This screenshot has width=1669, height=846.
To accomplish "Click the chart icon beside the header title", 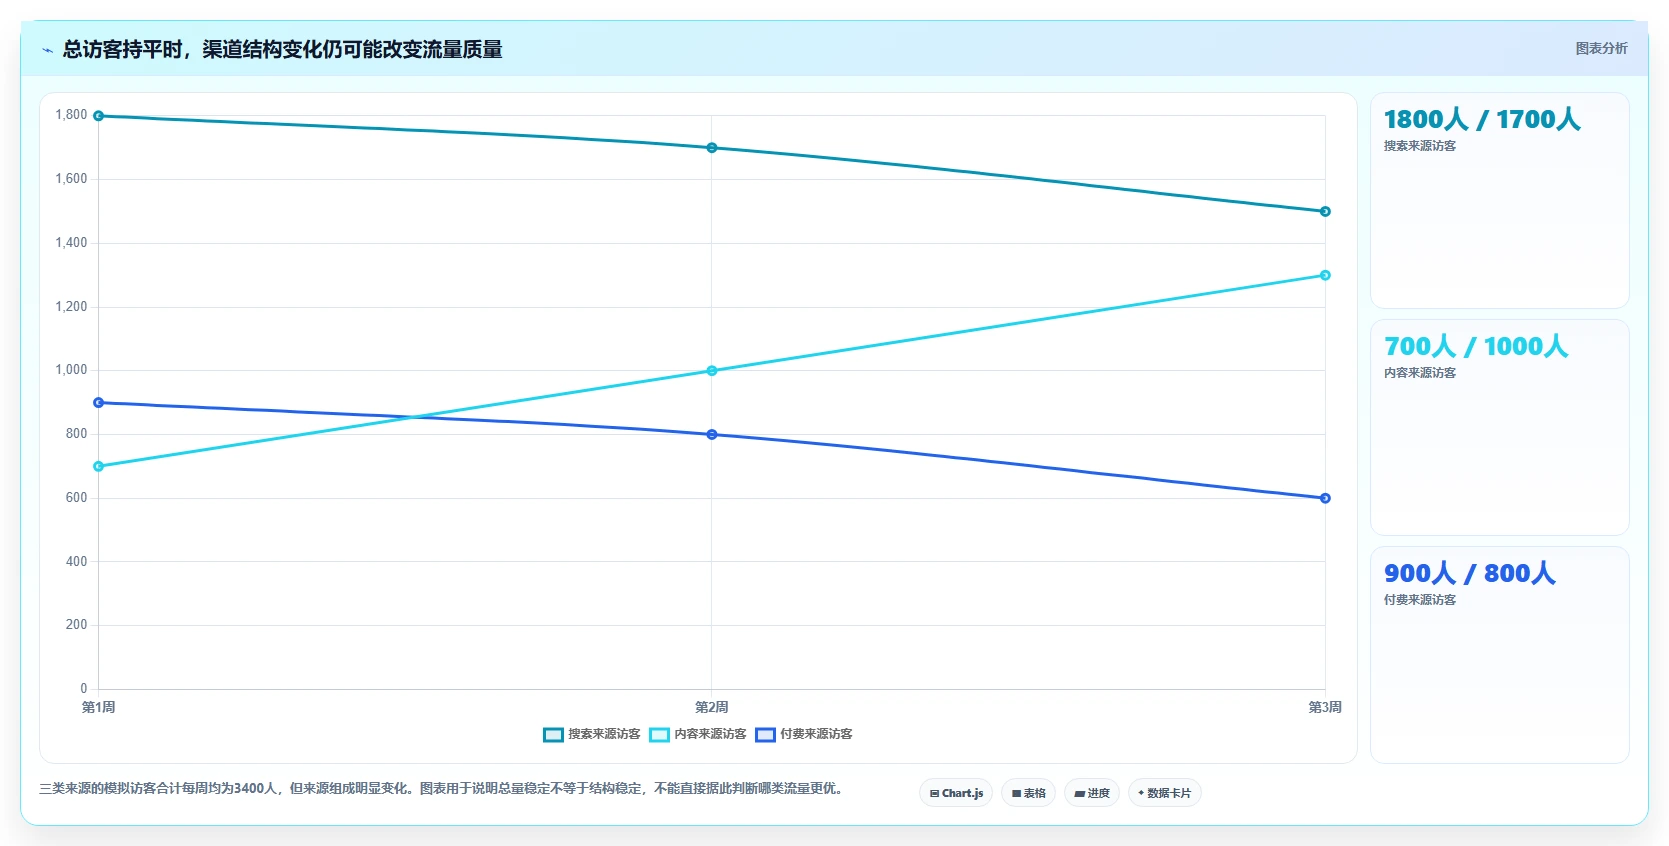I will point(47,50).
